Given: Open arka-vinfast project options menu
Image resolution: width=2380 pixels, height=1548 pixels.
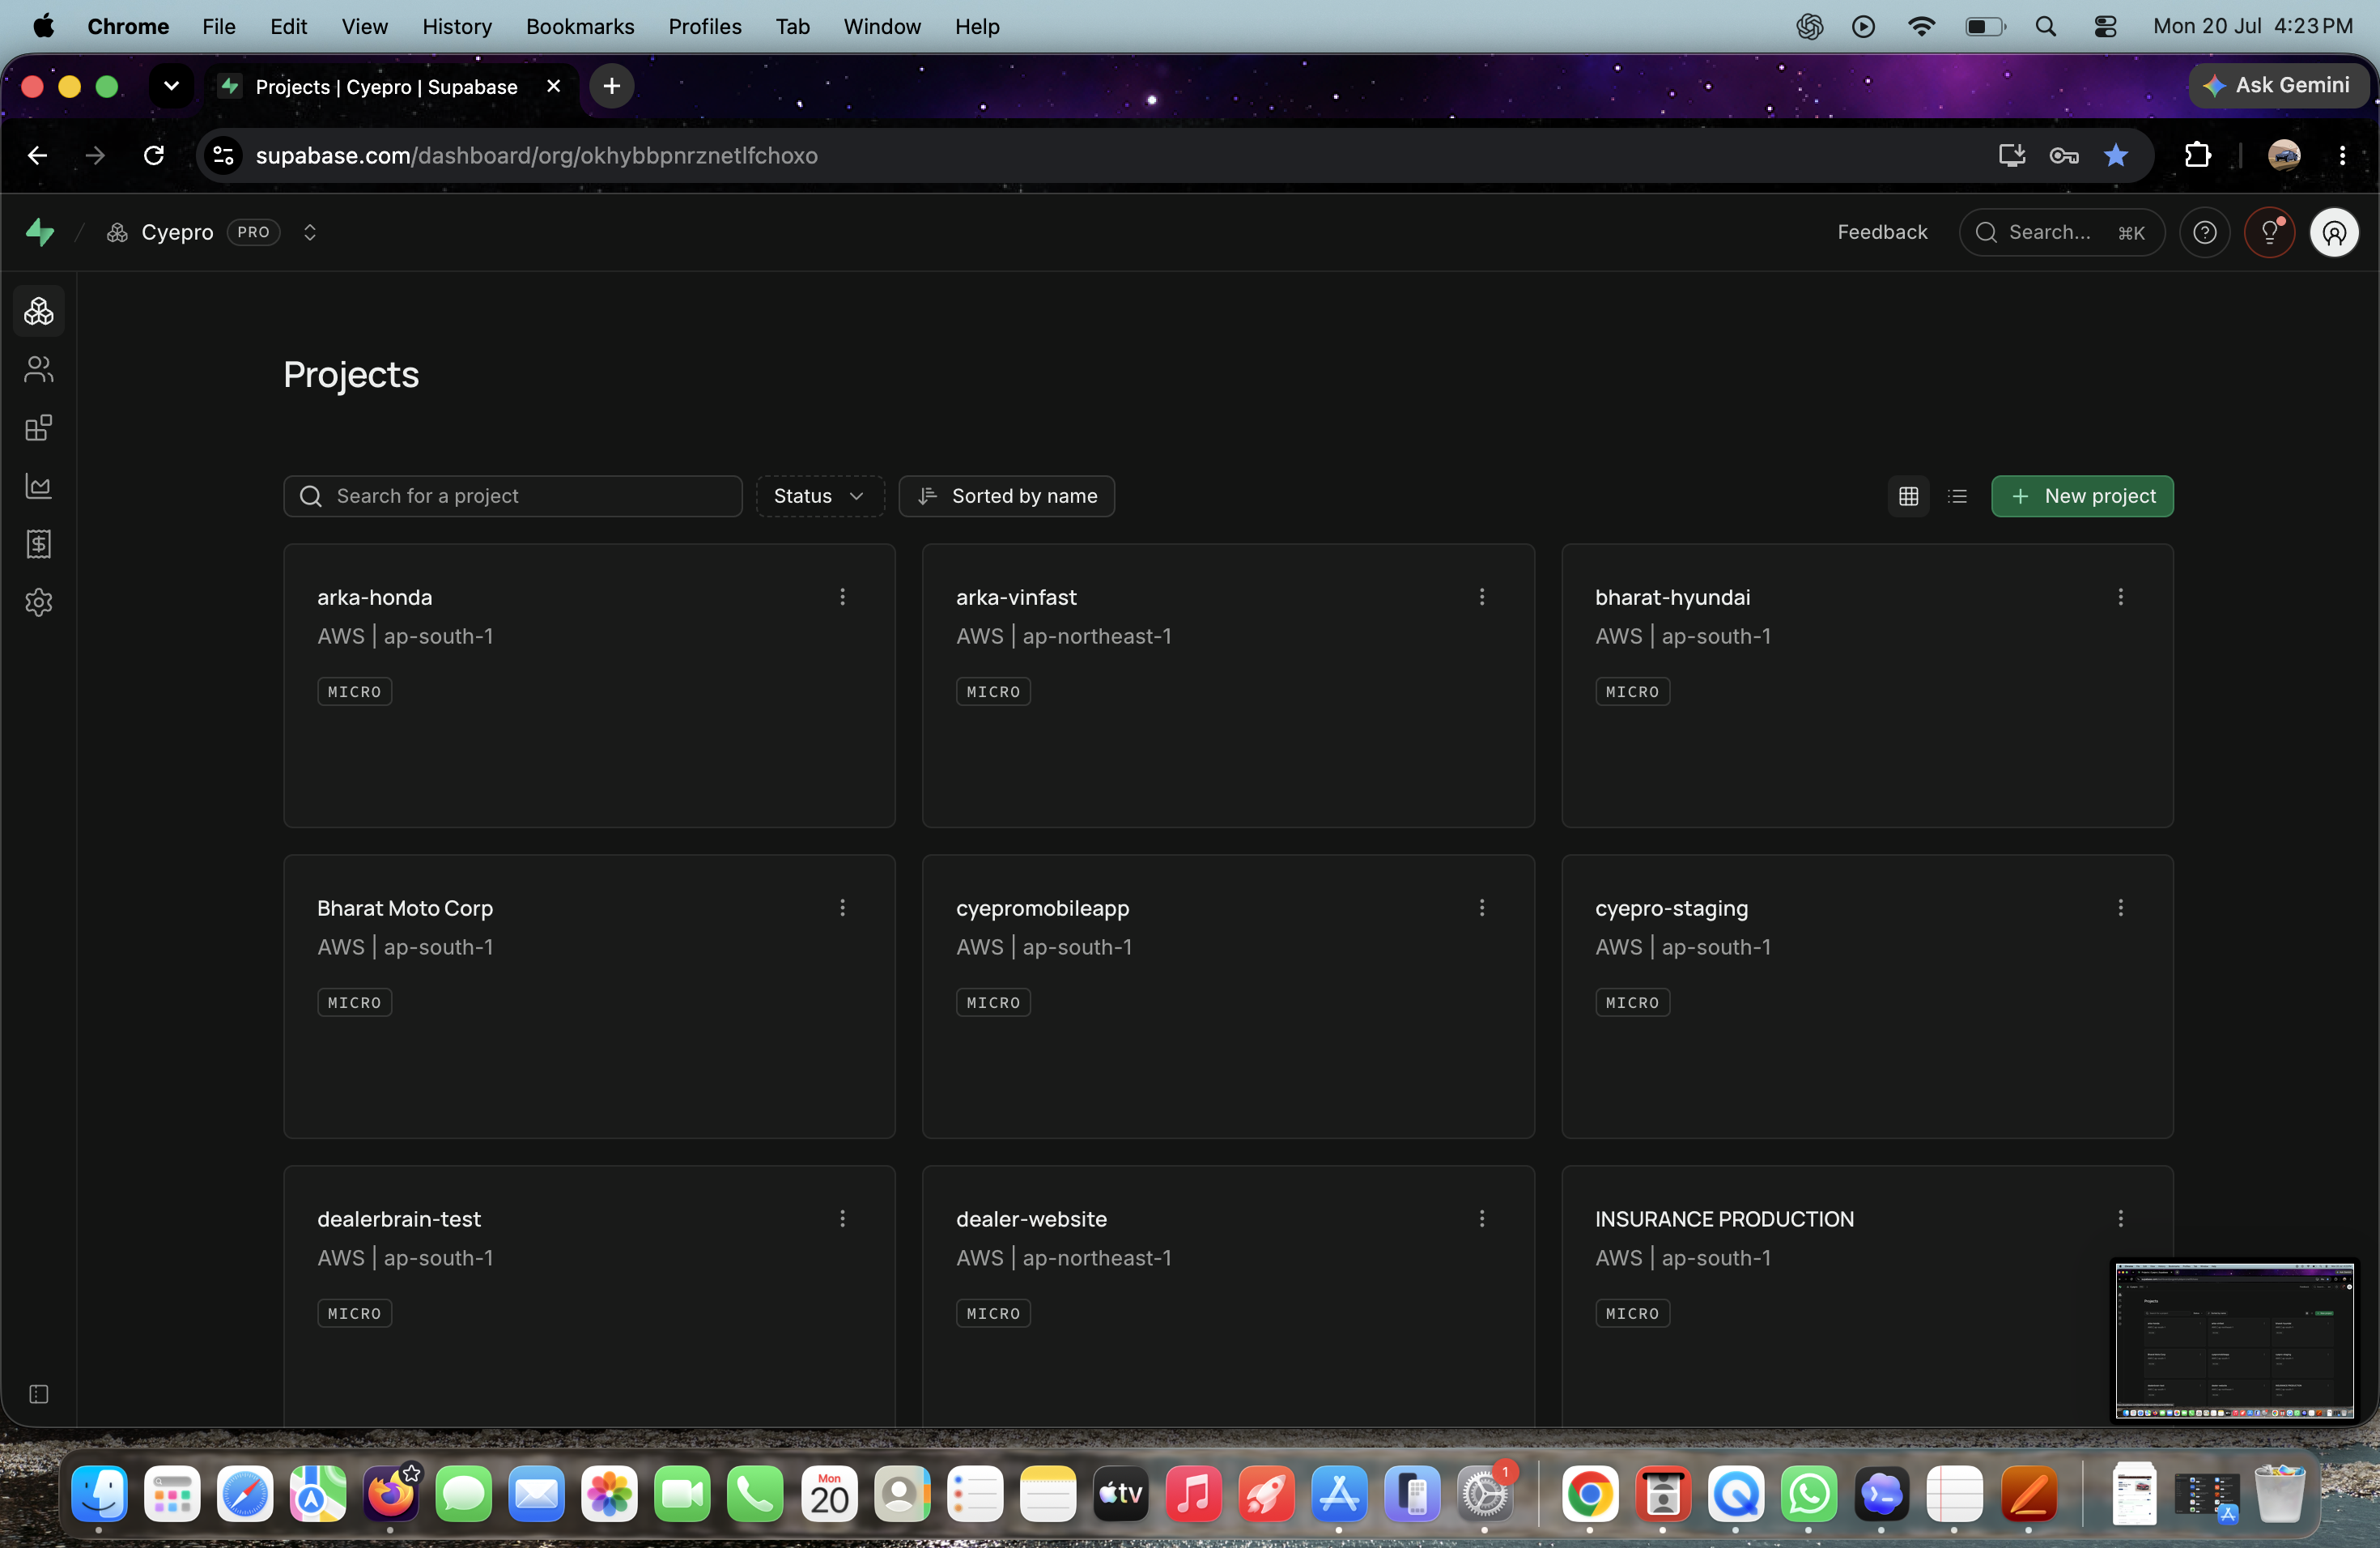Looking at the screenshot, I should click(x=1481, y=597).
